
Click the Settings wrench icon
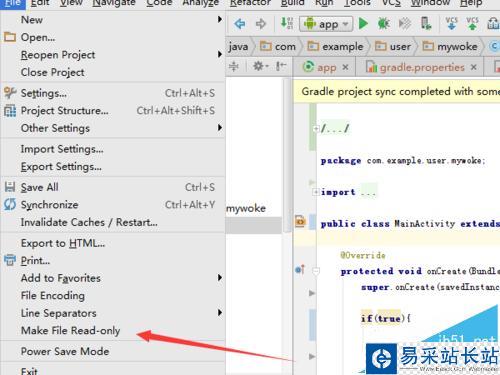pos(10,93)
